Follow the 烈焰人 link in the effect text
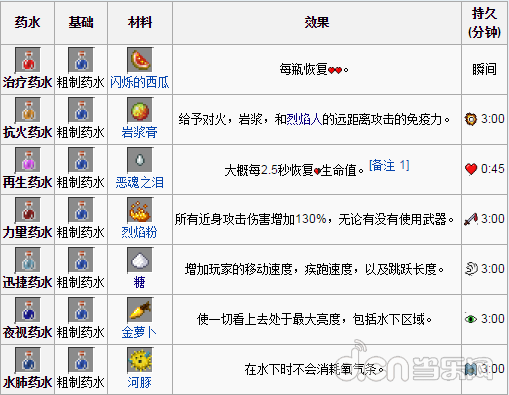Screen dimensions: 509x395 coord(304,119)
